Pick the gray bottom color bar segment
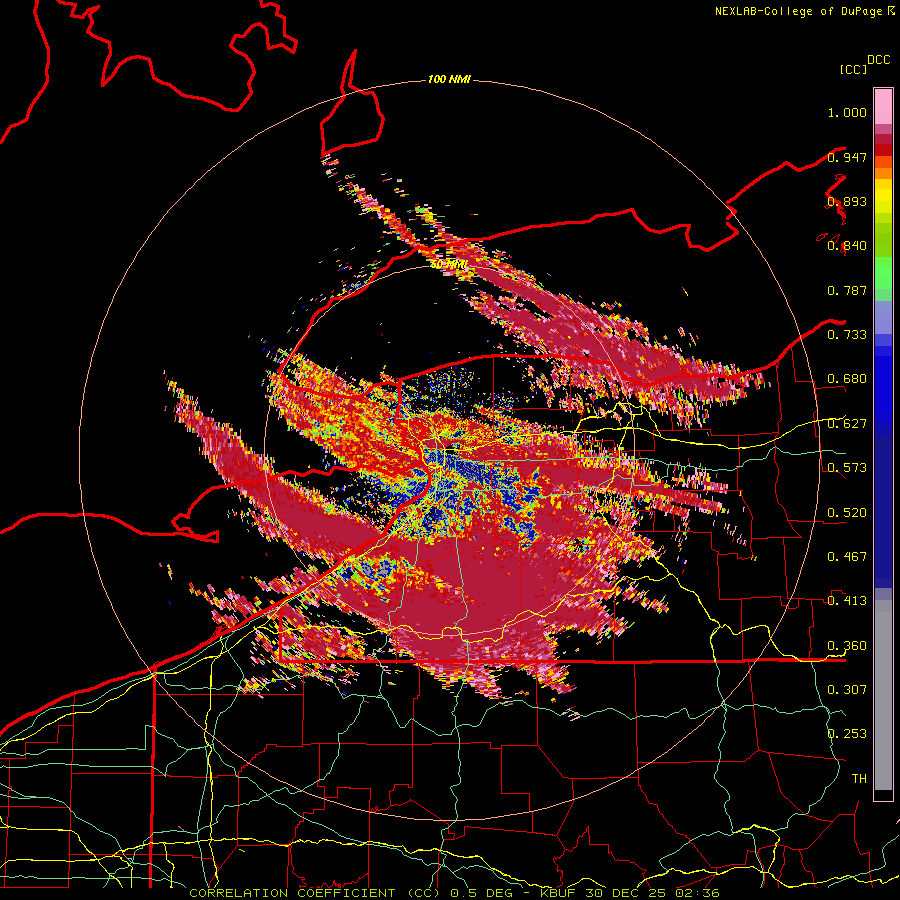Image resolution: width=900 pixels, height=900 pixels. (x=883, y=695)
